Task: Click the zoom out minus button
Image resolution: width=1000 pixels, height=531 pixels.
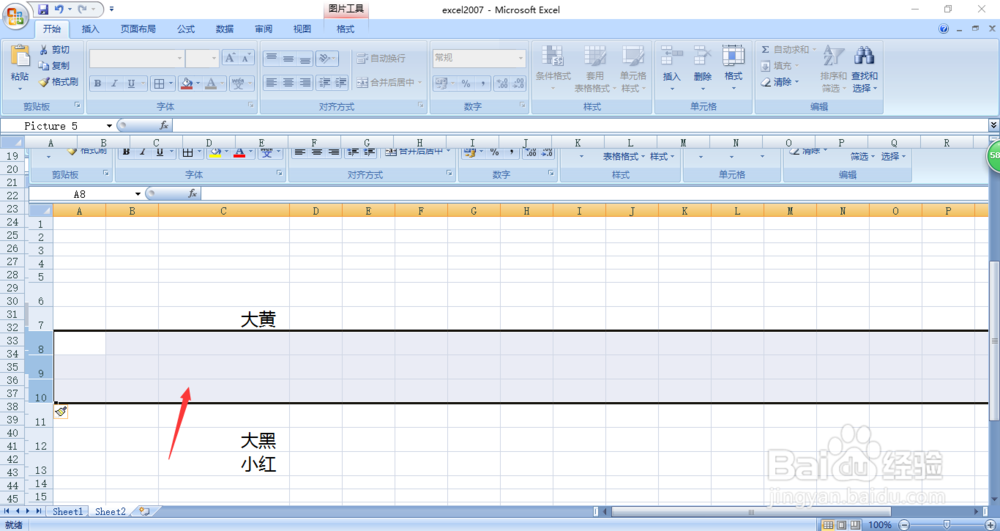Action: click(903, 525)
